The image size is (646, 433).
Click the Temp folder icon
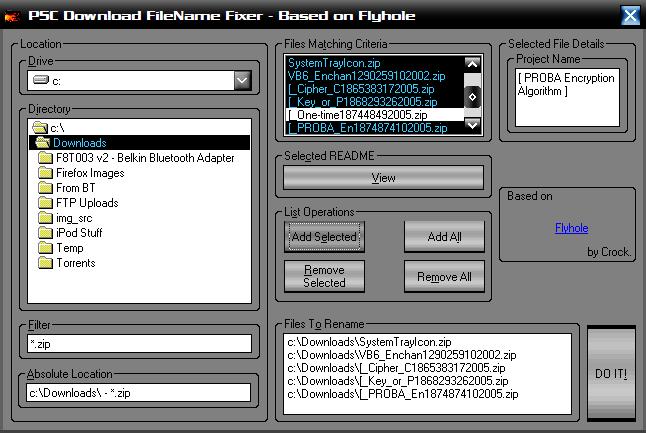46,248
